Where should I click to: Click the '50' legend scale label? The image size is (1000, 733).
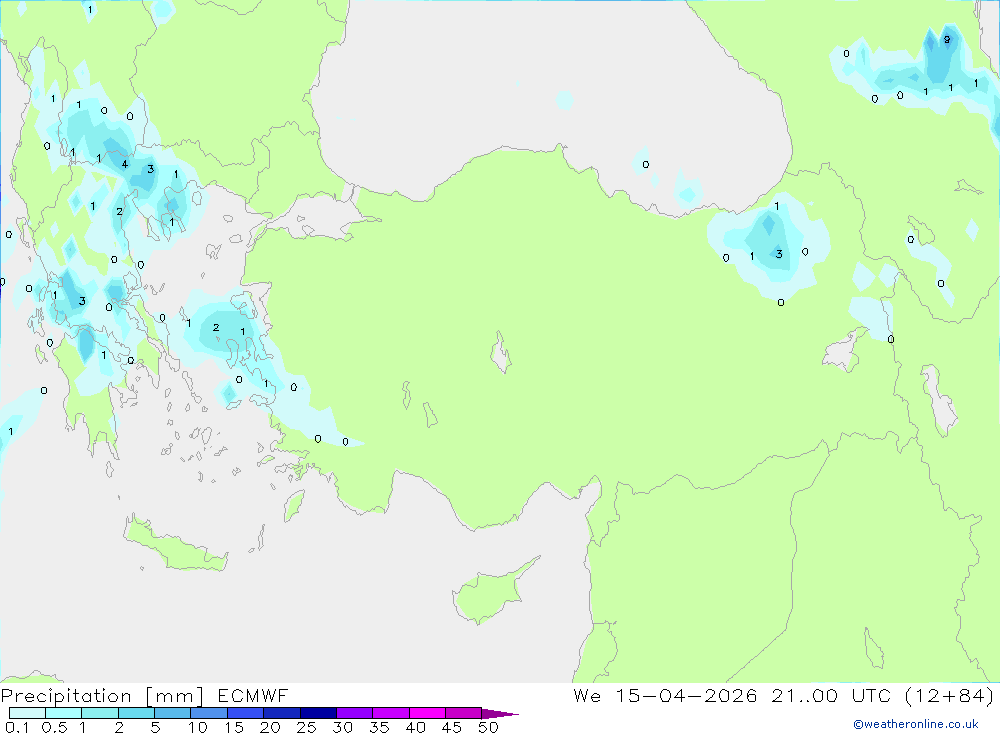(488, 727)
